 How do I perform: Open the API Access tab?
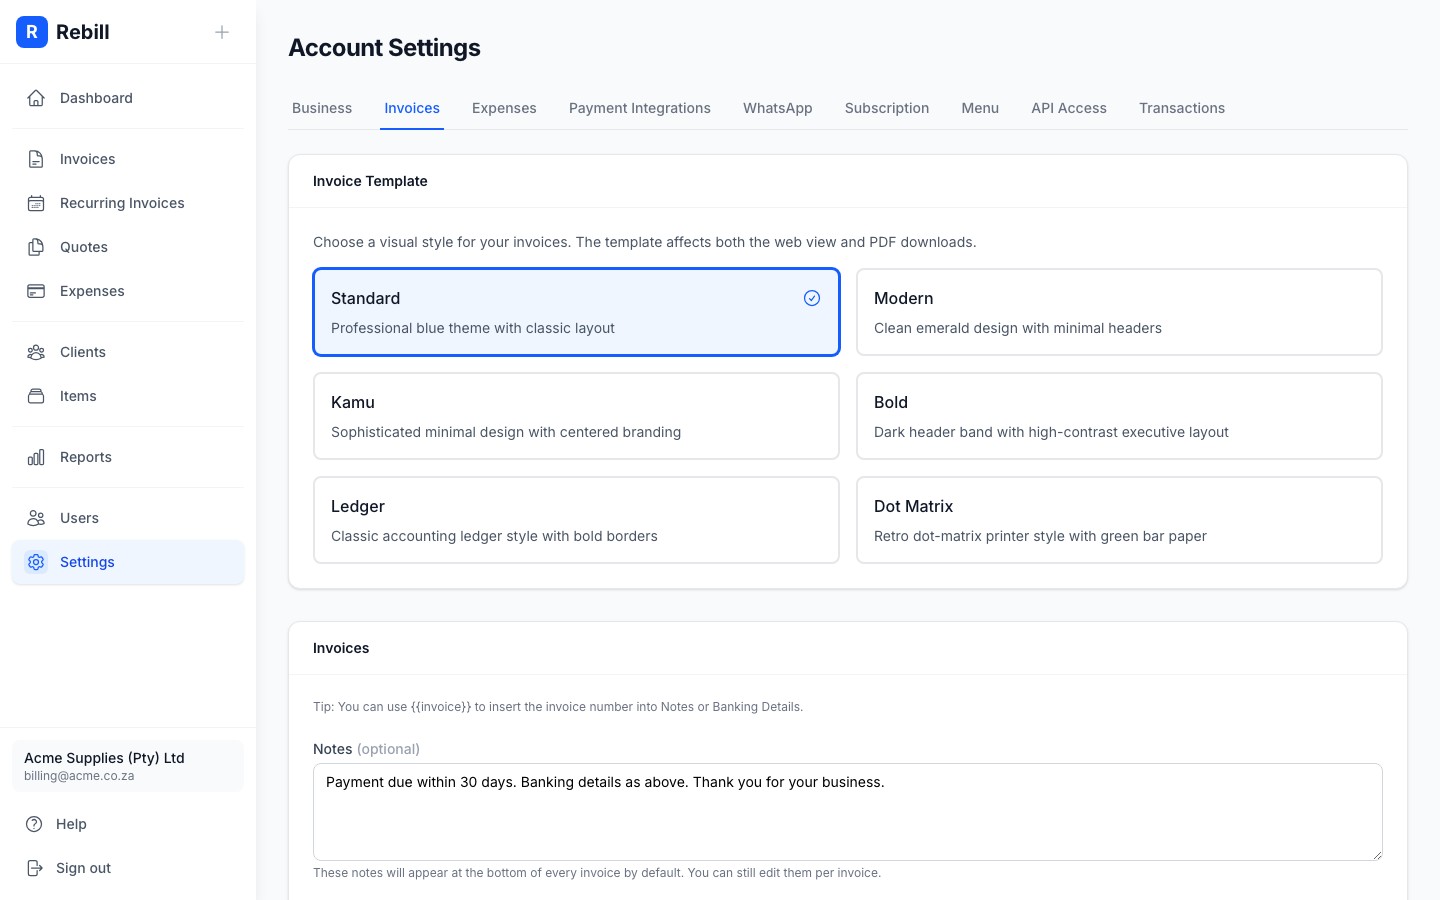(x=1069, y=108)
